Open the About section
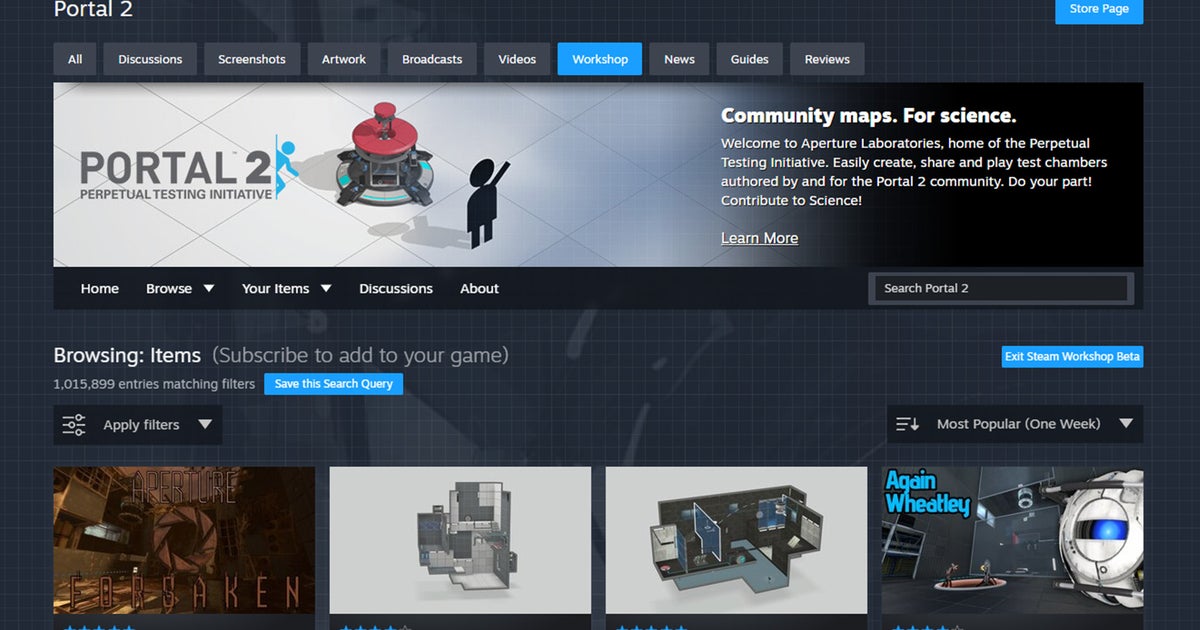Image resolution: width=1200 pixels, height=630 pixels. pyautogui.click(x=479, y=288)
